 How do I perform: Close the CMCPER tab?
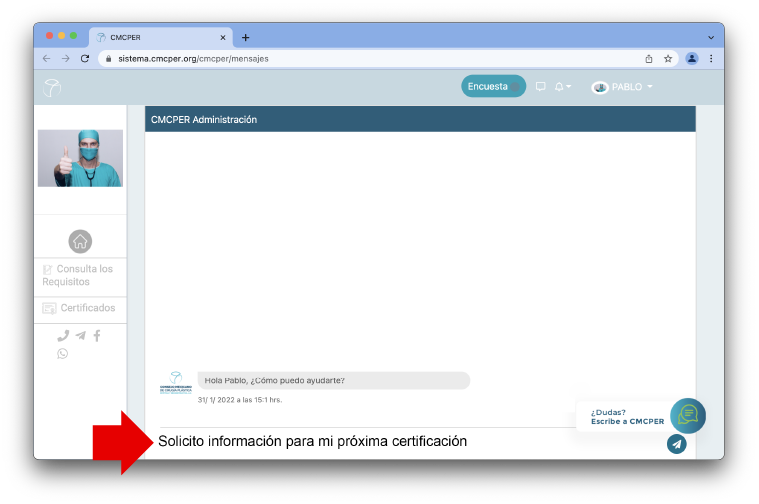[x=223, y=37]
